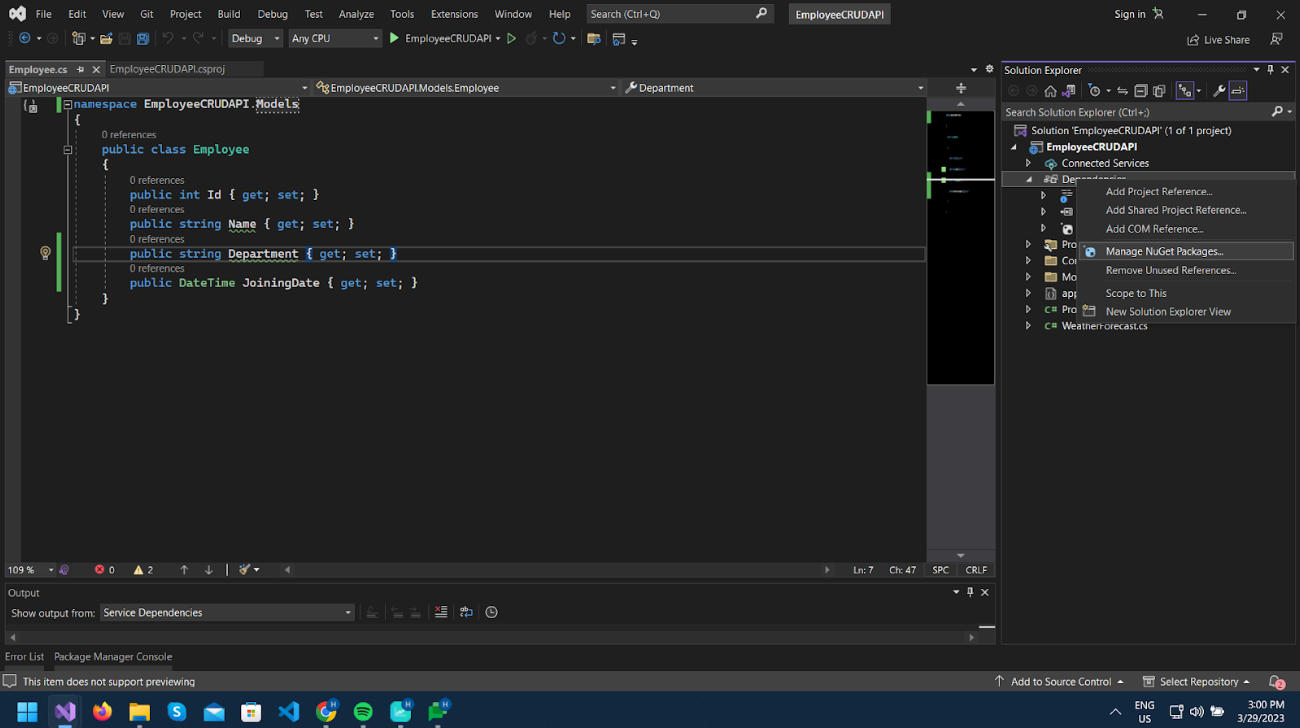Open Firefox from the taskbar
The image size is (1300, 728).
[x=102, y=712]
